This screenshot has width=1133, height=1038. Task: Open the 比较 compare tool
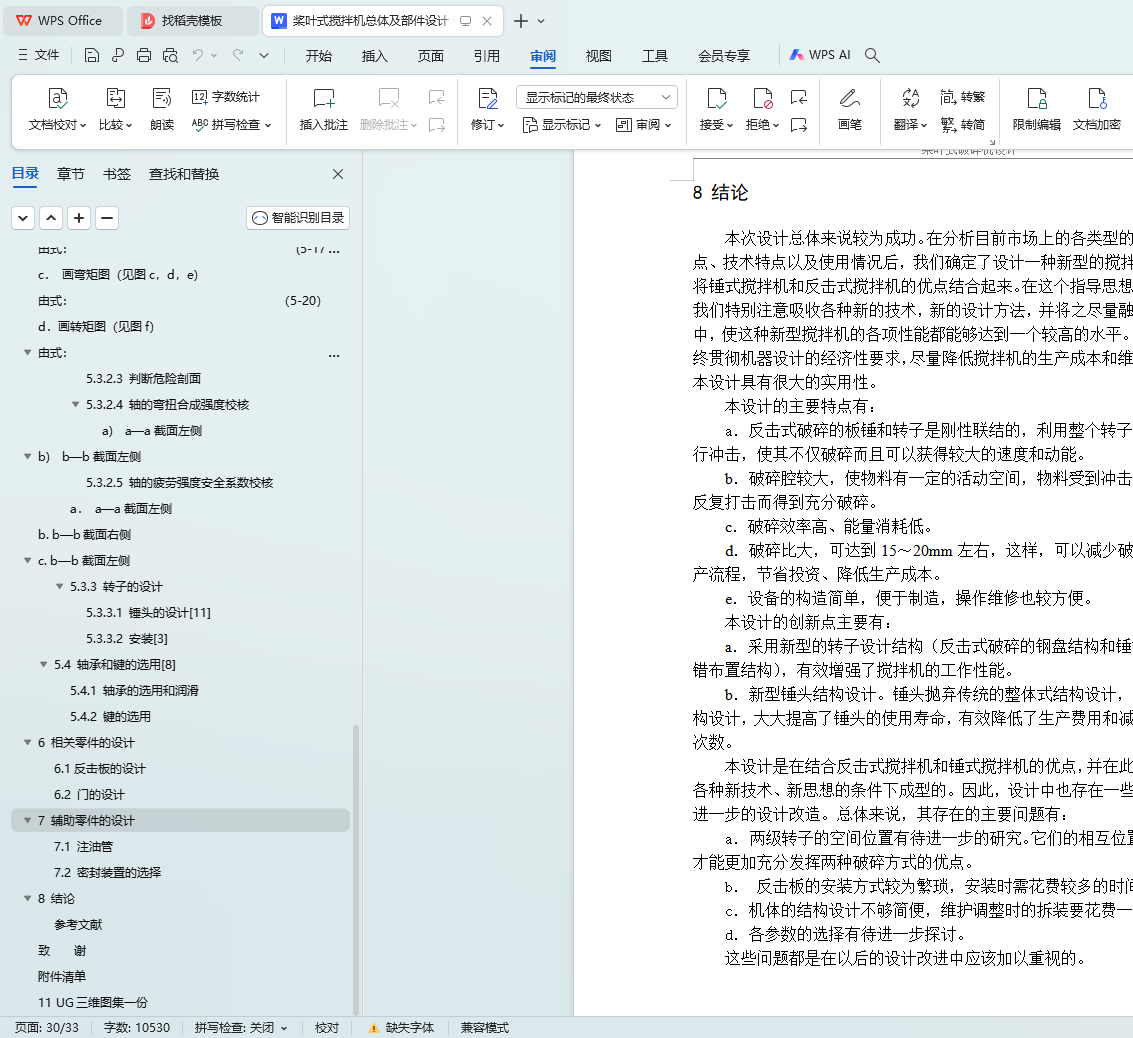click(116, 110)
